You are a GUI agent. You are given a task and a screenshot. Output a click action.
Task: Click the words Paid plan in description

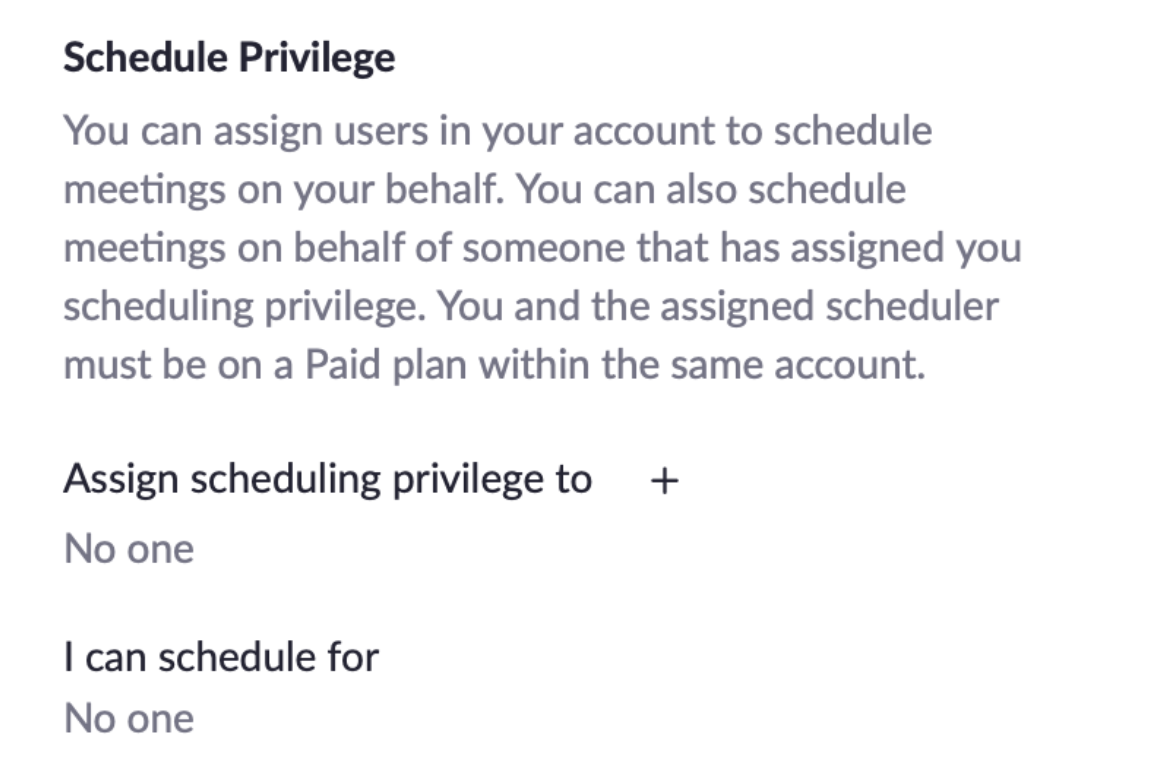point(386,365)
